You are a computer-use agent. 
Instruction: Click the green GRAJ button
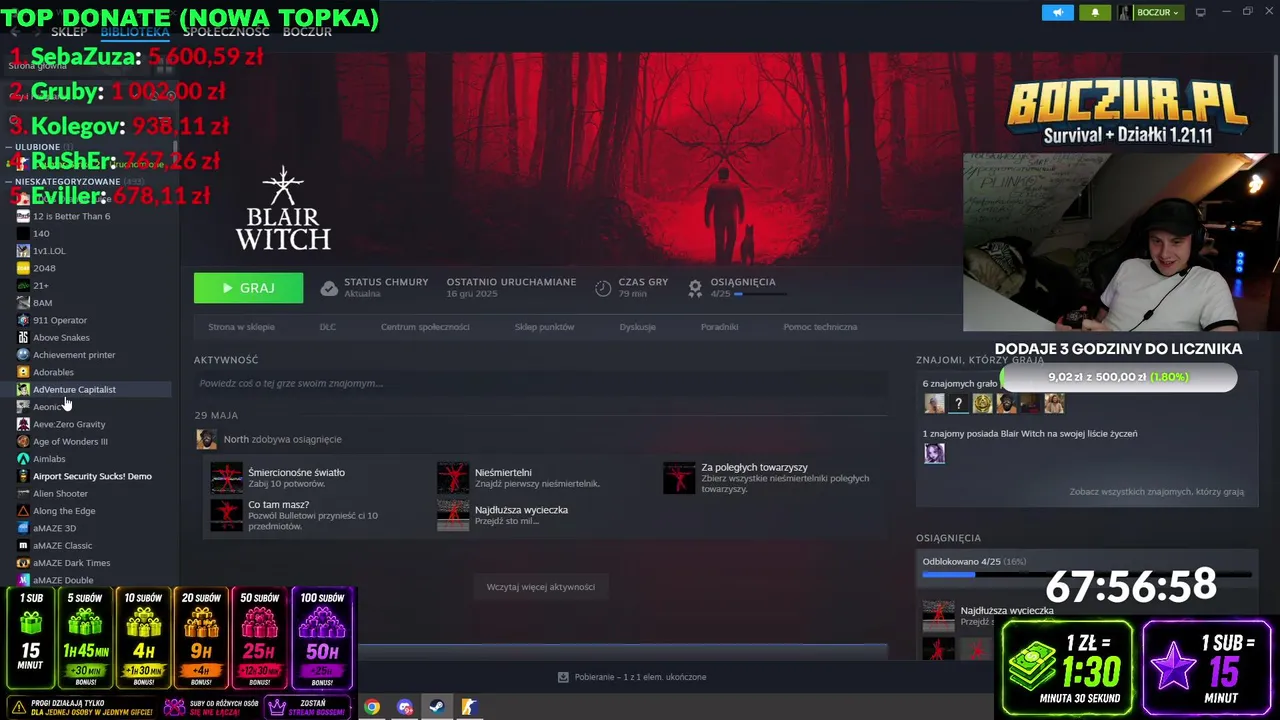[x=248, y=288]
